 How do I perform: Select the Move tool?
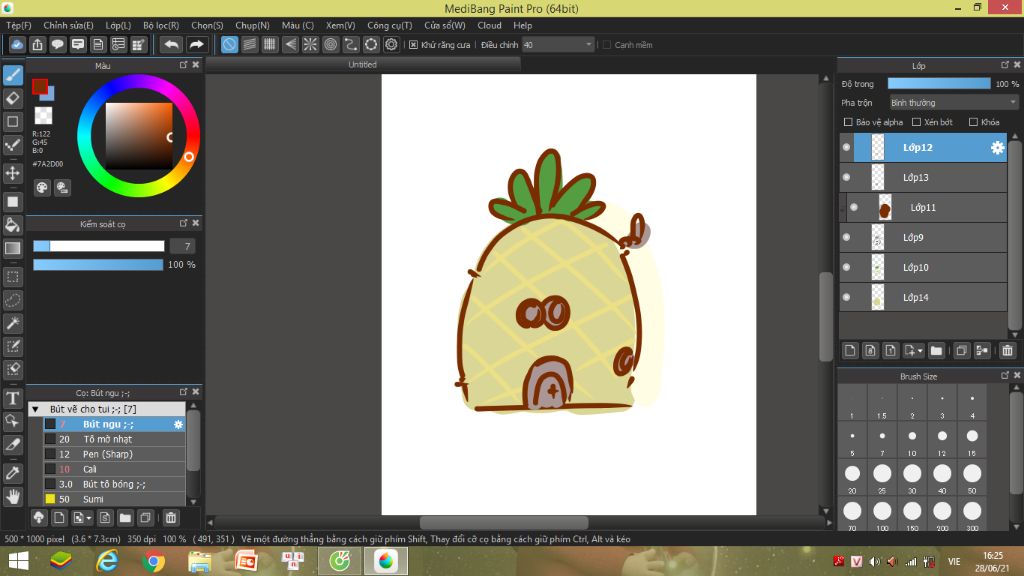pos(13,173)
